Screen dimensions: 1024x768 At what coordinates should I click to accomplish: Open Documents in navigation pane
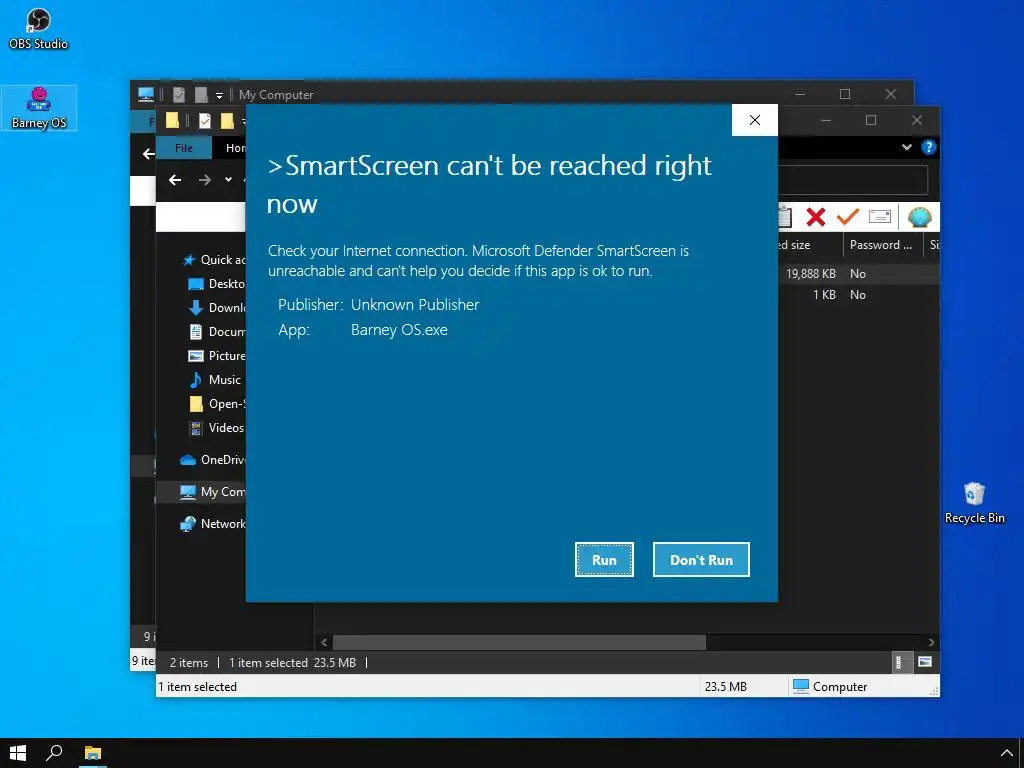216,332
